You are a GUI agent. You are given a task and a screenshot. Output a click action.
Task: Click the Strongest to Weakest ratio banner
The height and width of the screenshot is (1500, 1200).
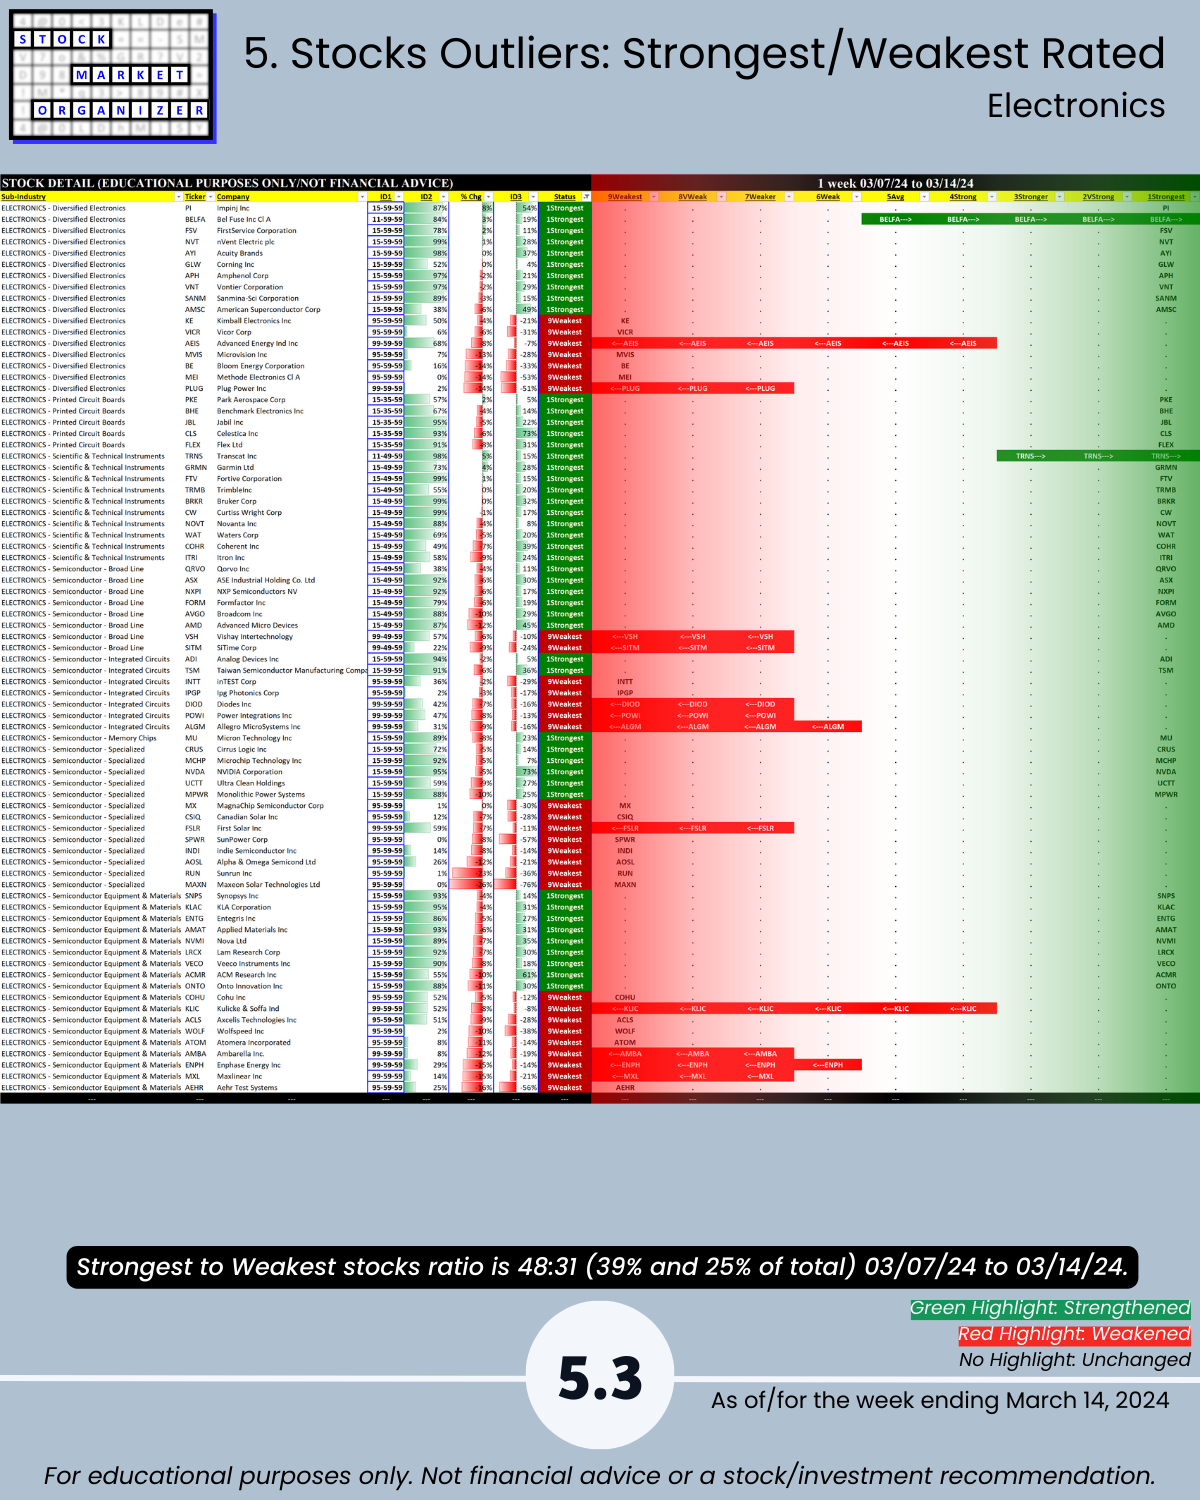602,1266
